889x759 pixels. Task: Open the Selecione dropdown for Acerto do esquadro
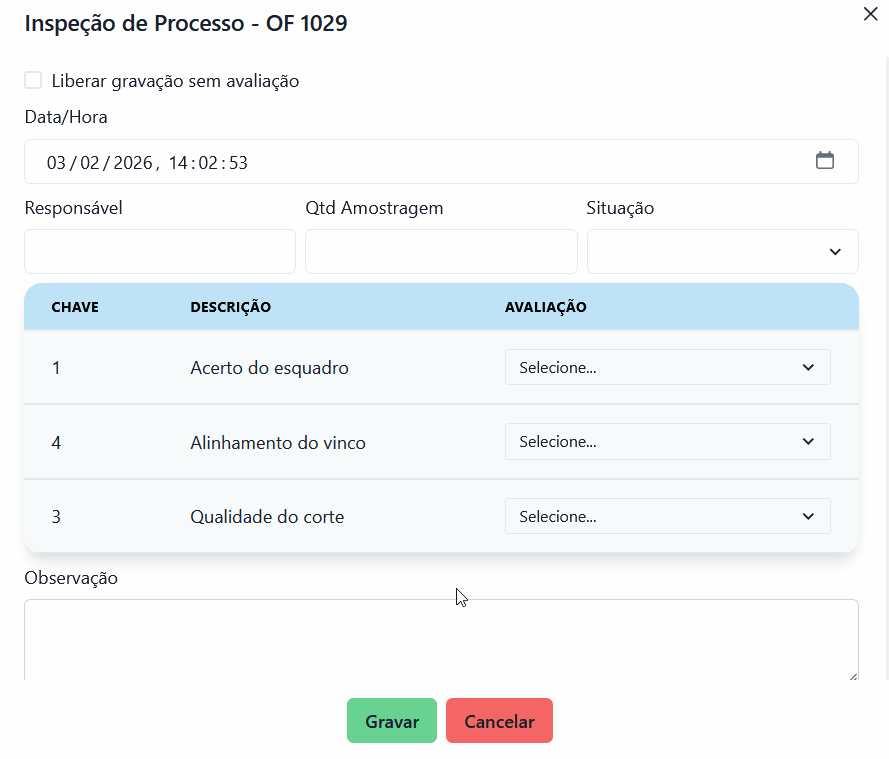tap(667, 367)
